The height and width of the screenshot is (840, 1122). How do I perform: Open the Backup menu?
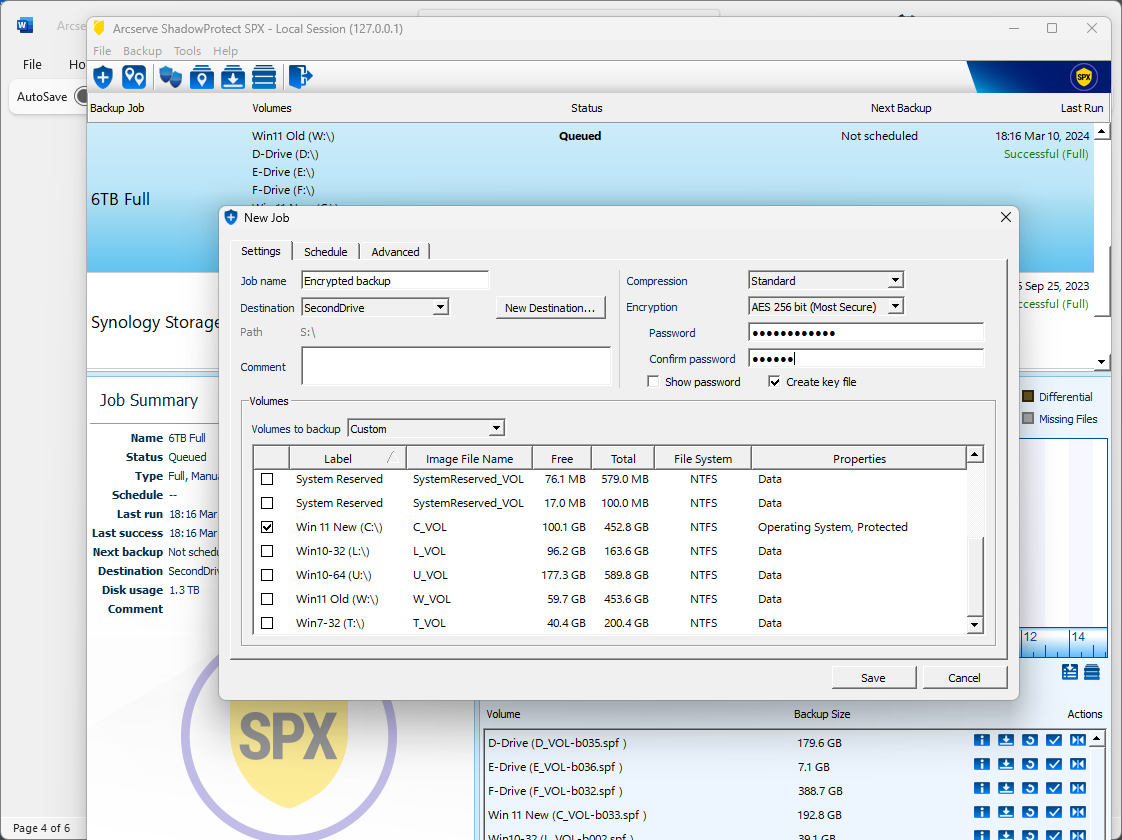coord(142,51)
